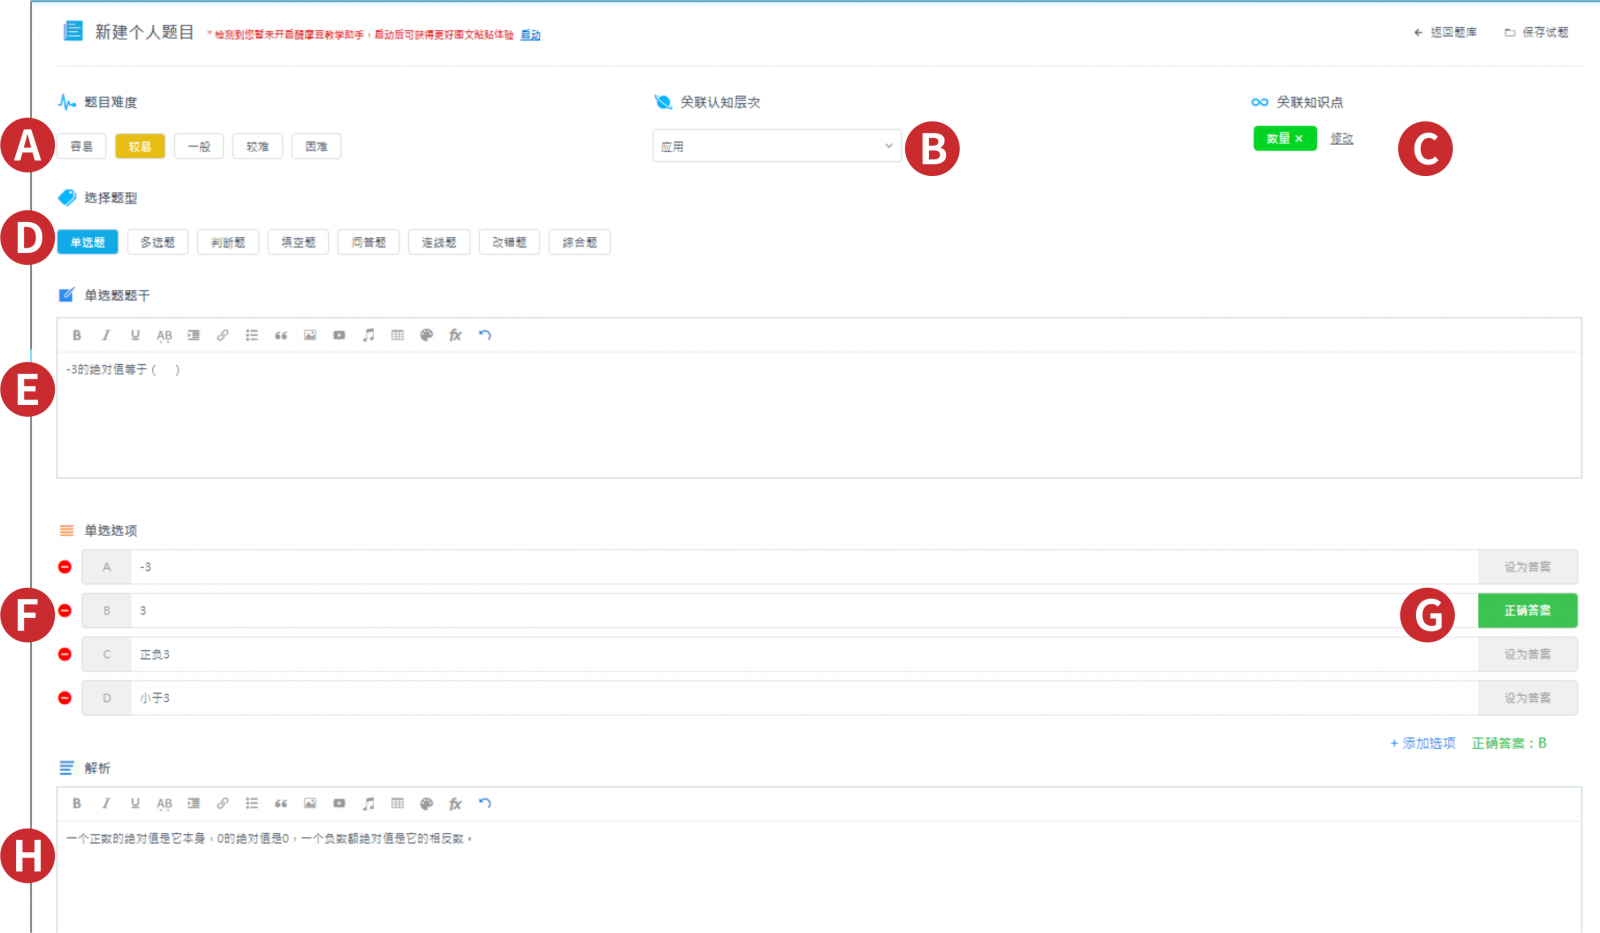Image resolution: width=1600 pixels, height=933 pixels.
Task: Toggle bold in the question stem toolbar
Action: click(x=77, y=335)
